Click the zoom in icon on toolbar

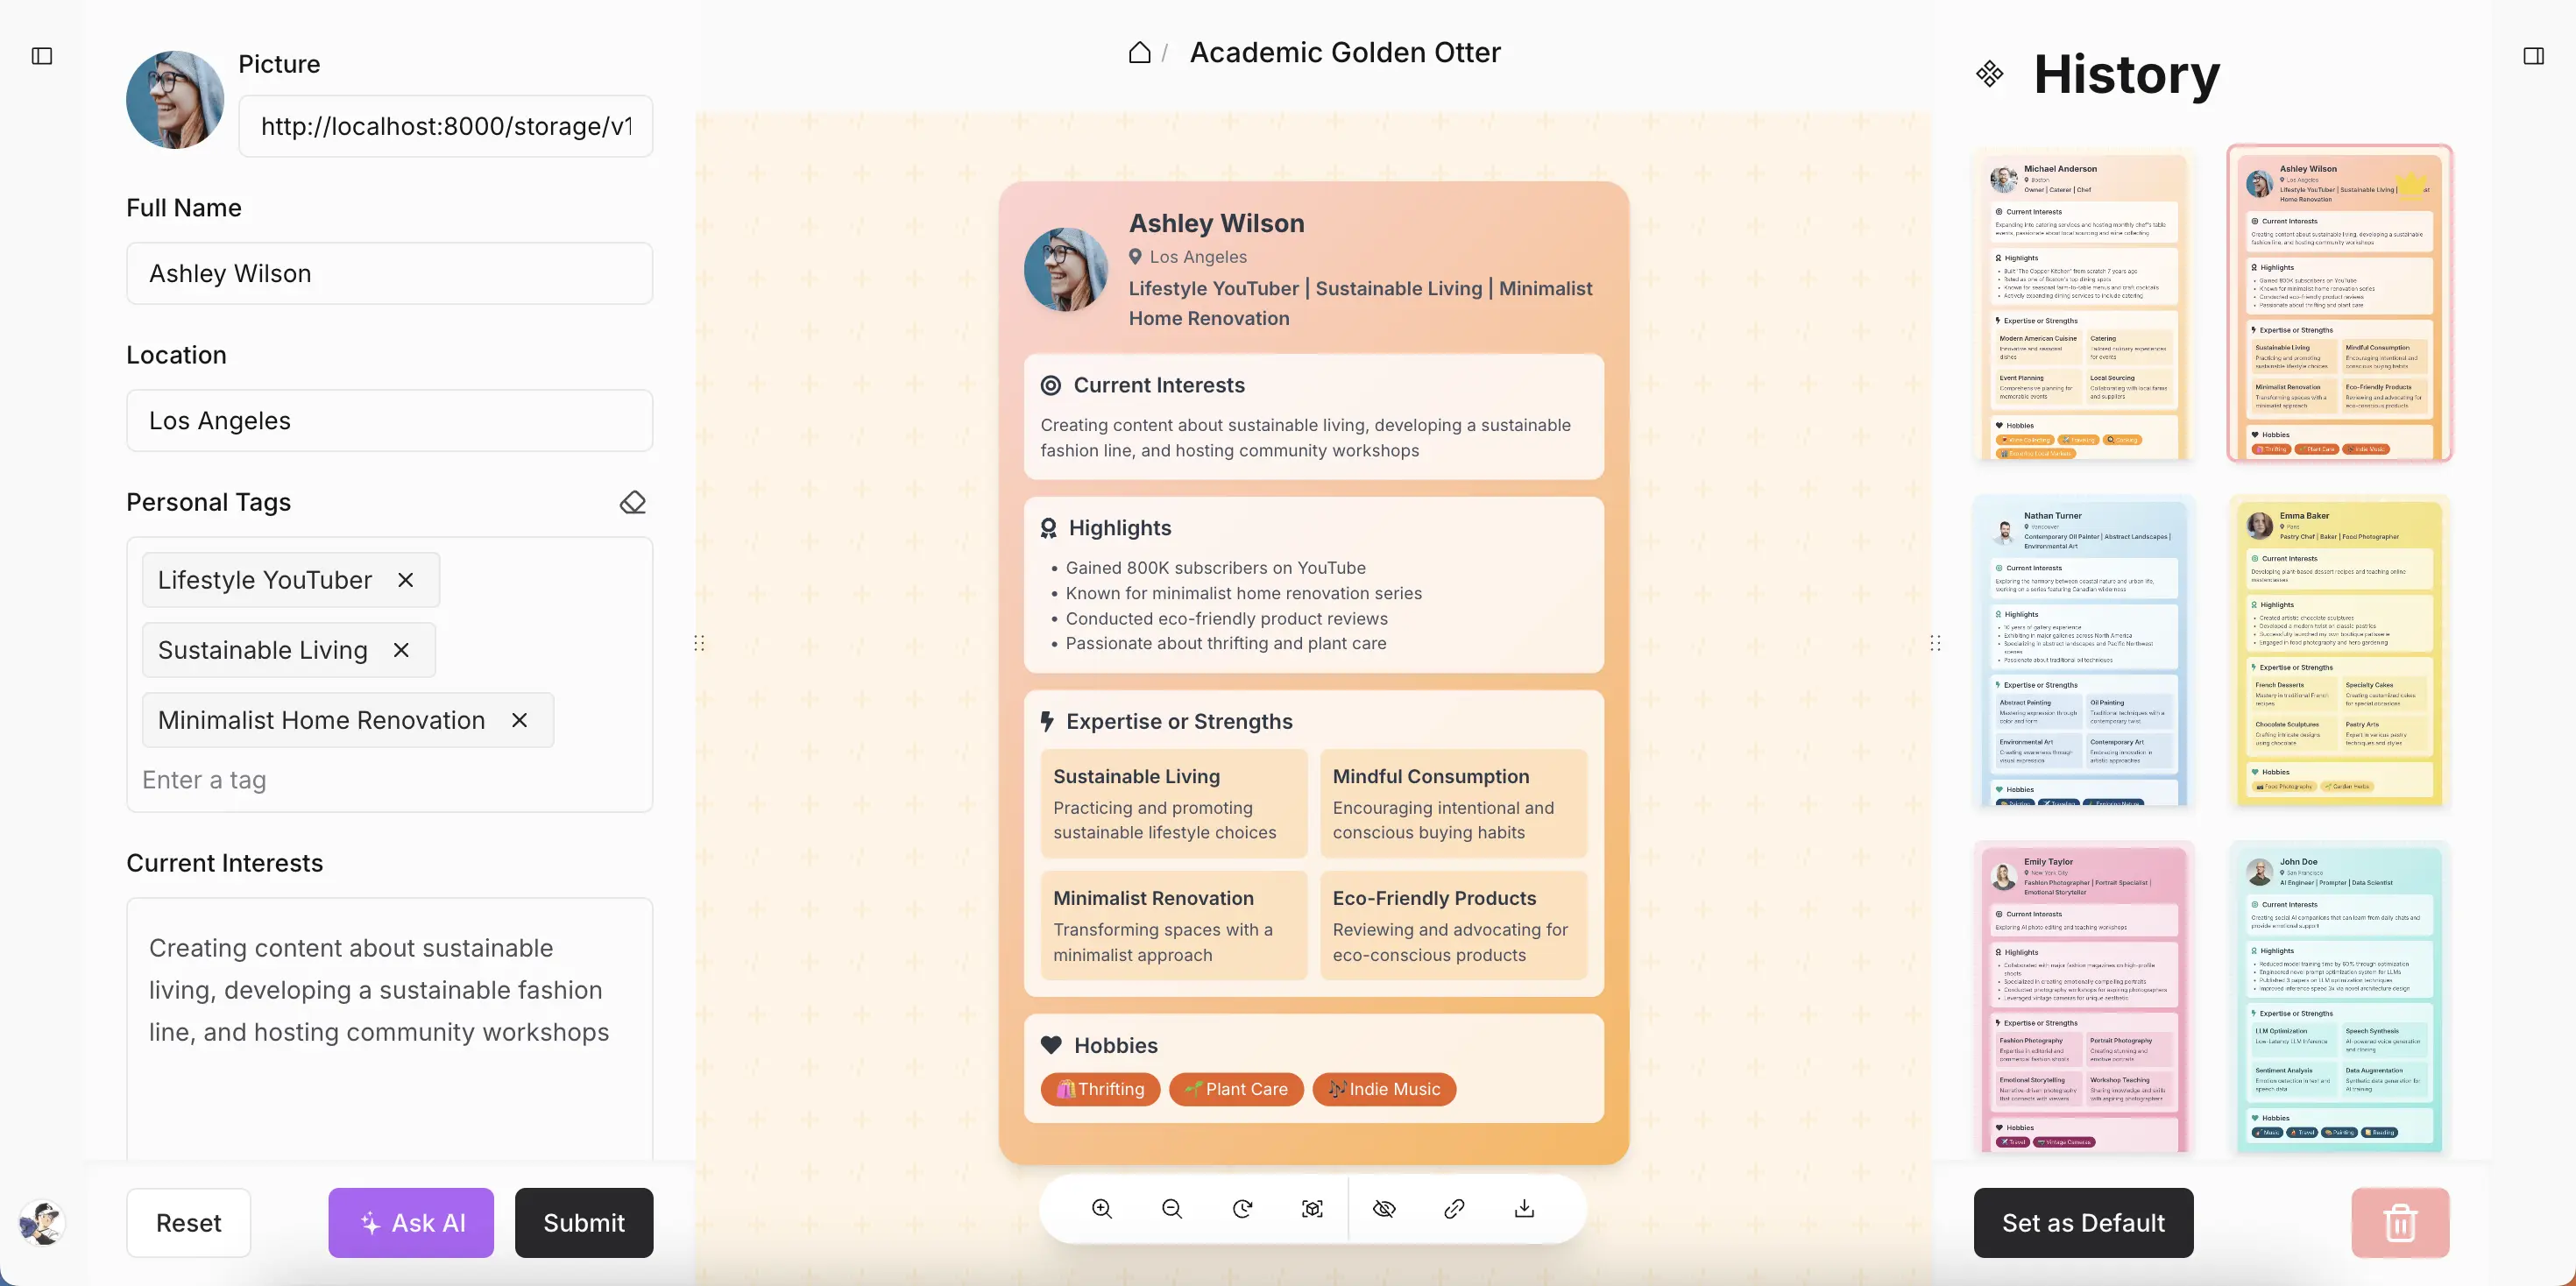[1100, 1209]
